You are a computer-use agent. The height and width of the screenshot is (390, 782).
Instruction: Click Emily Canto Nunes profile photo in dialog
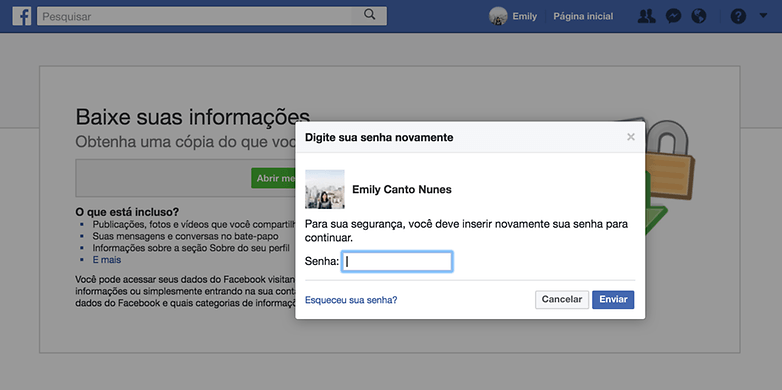pos(325,189)
